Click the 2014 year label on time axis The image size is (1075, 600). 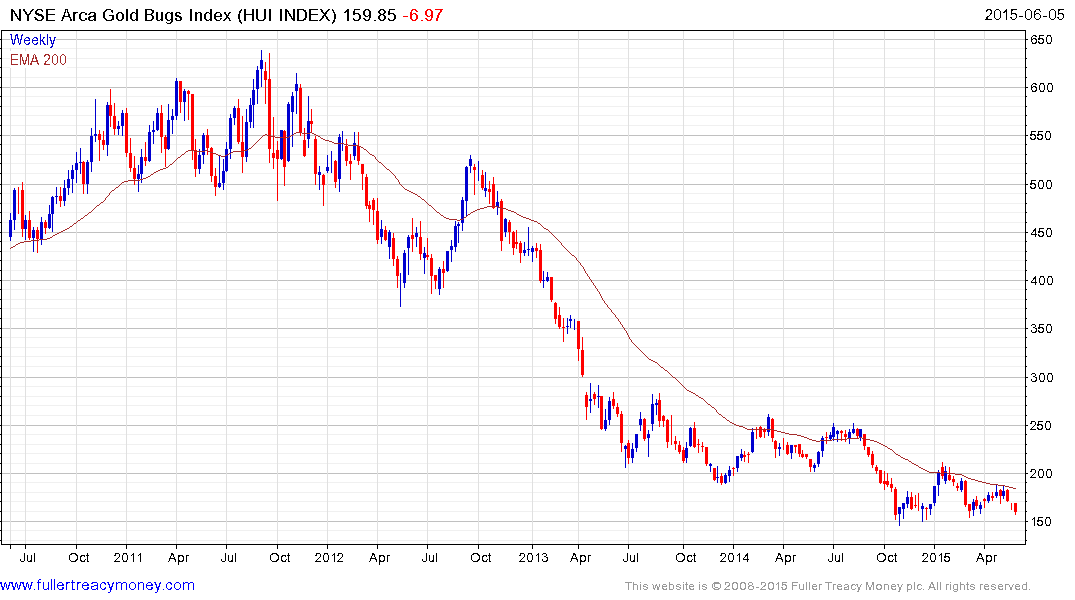[734, 557]
